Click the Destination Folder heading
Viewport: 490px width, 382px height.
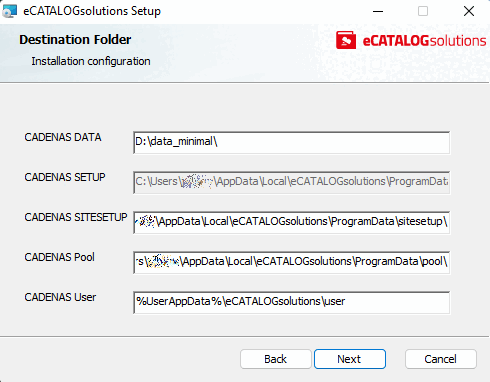(x=75, y=40)
